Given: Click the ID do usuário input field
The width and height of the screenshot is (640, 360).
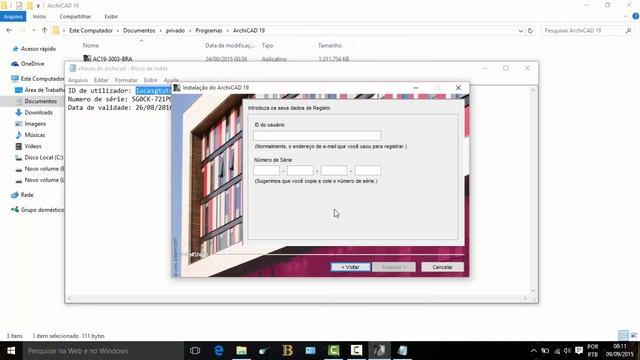Looking at the screenshot, I should pos(317,136).
